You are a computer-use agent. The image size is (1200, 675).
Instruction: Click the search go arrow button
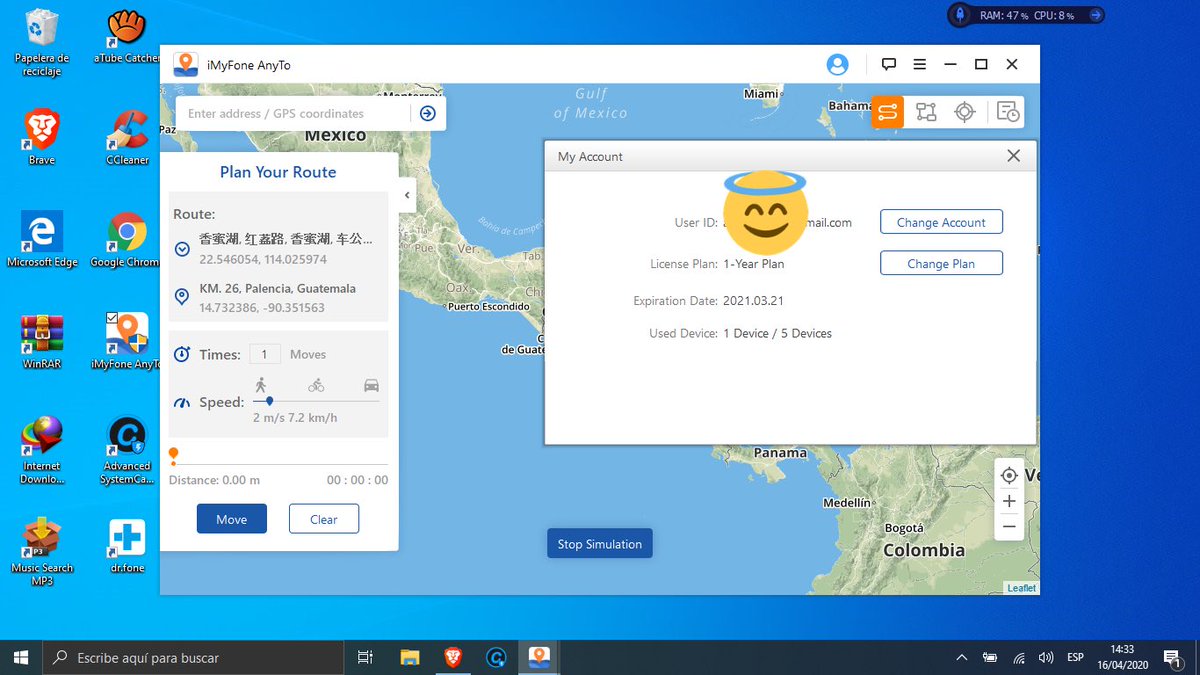pyautogui.click(x=428, y=113)
